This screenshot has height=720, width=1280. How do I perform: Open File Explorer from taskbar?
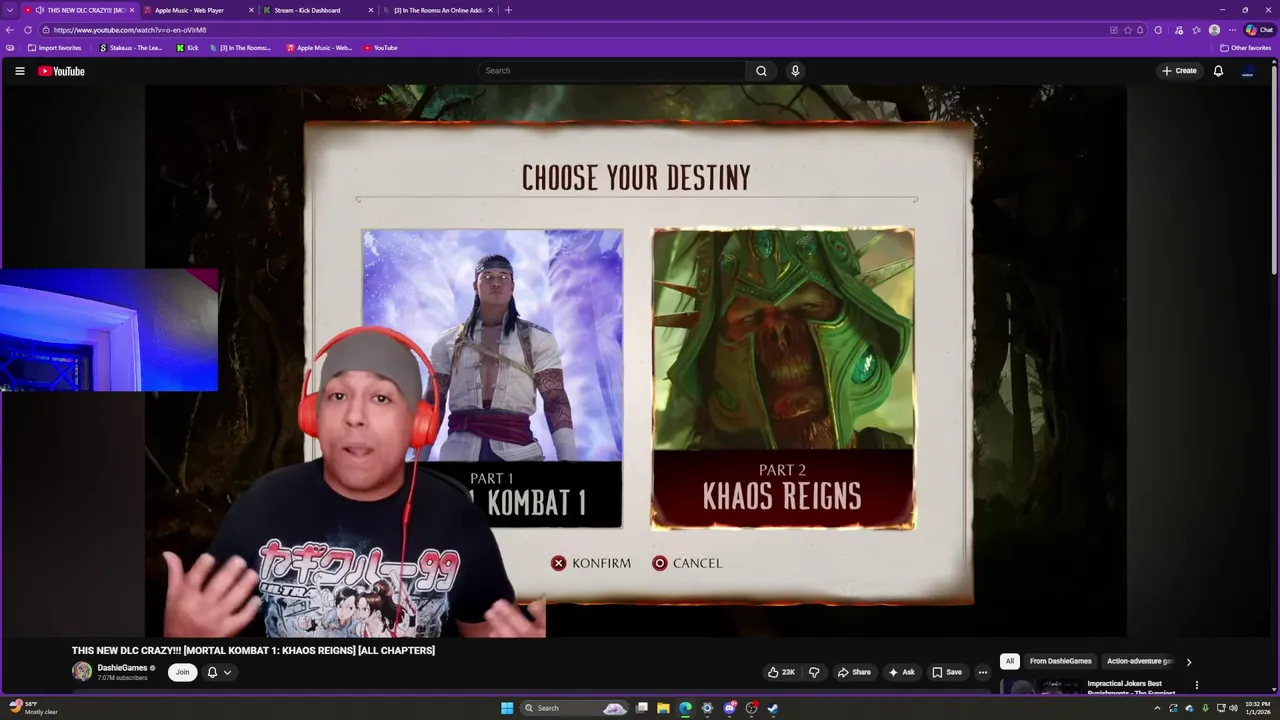(663, 708)
